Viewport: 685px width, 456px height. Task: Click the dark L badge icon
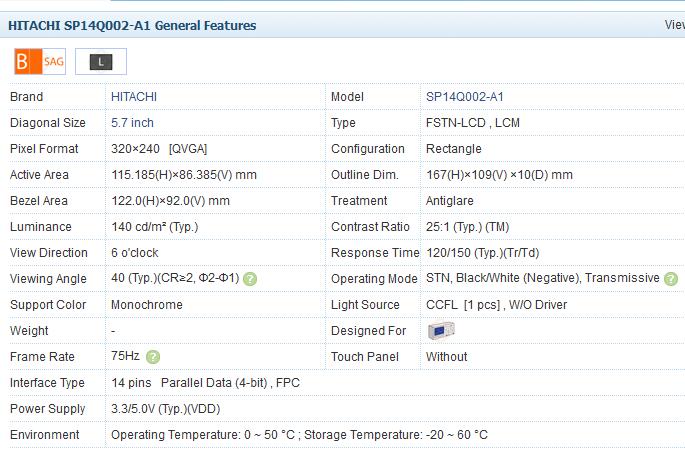pos(101,62)
